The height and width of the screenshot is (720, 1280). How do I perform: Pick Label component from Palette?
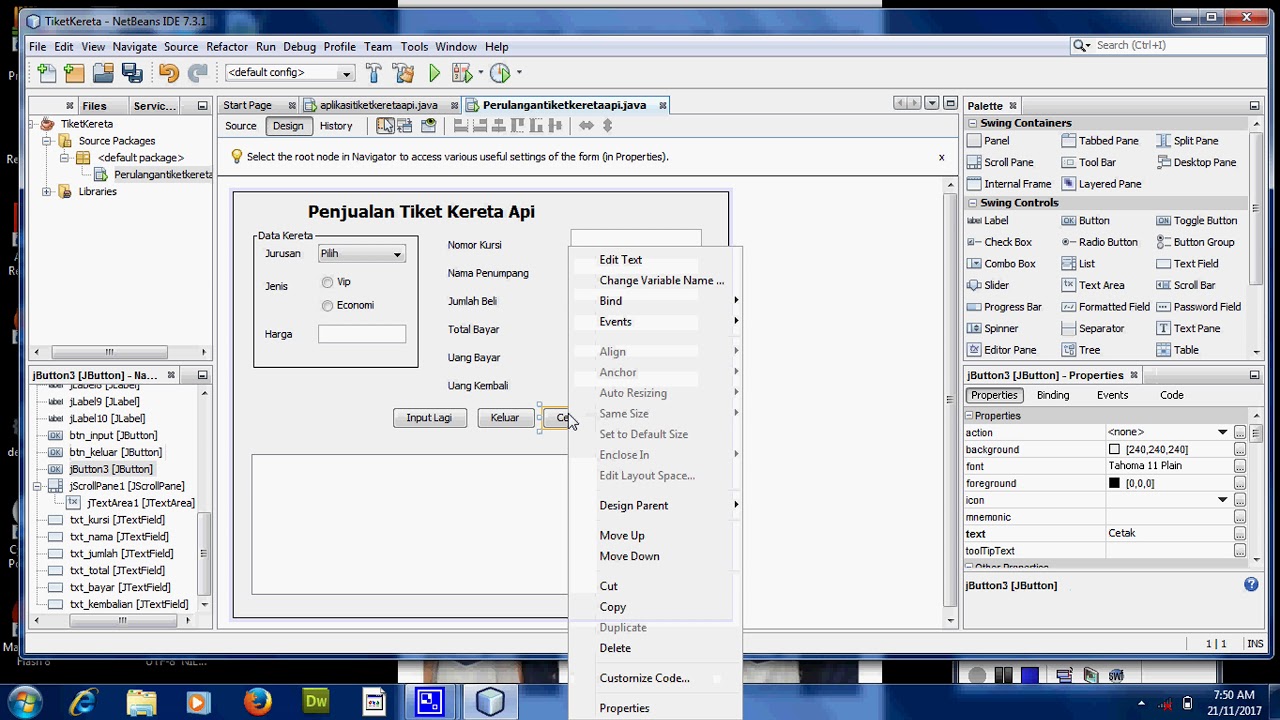point(988,221)
